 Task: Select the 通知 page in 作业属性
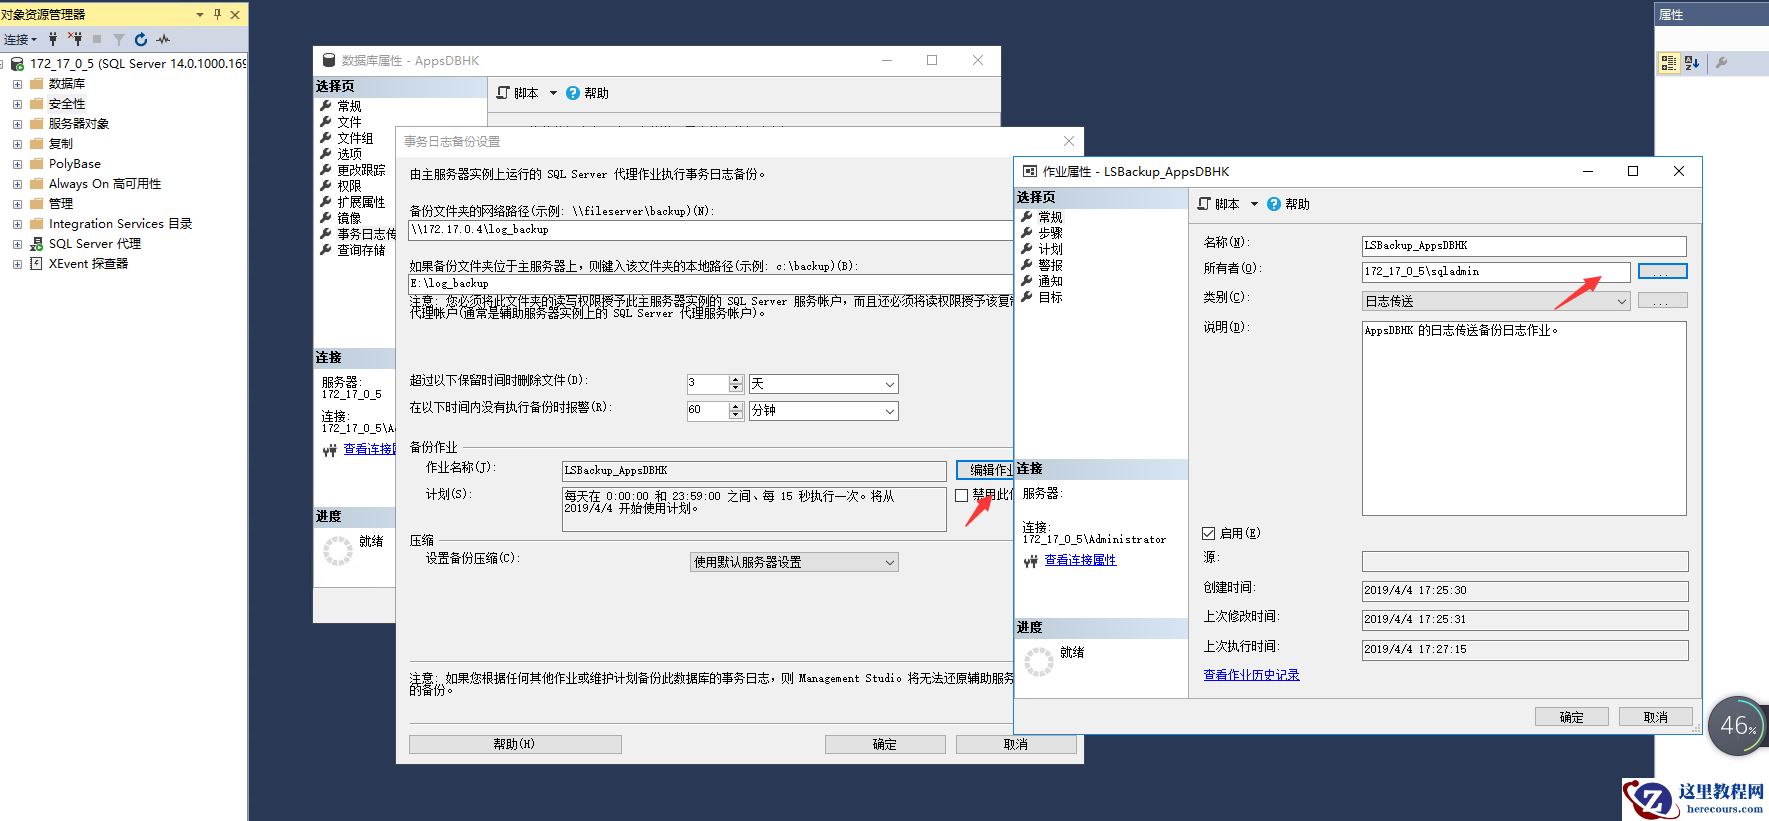tap(1050, 281)
